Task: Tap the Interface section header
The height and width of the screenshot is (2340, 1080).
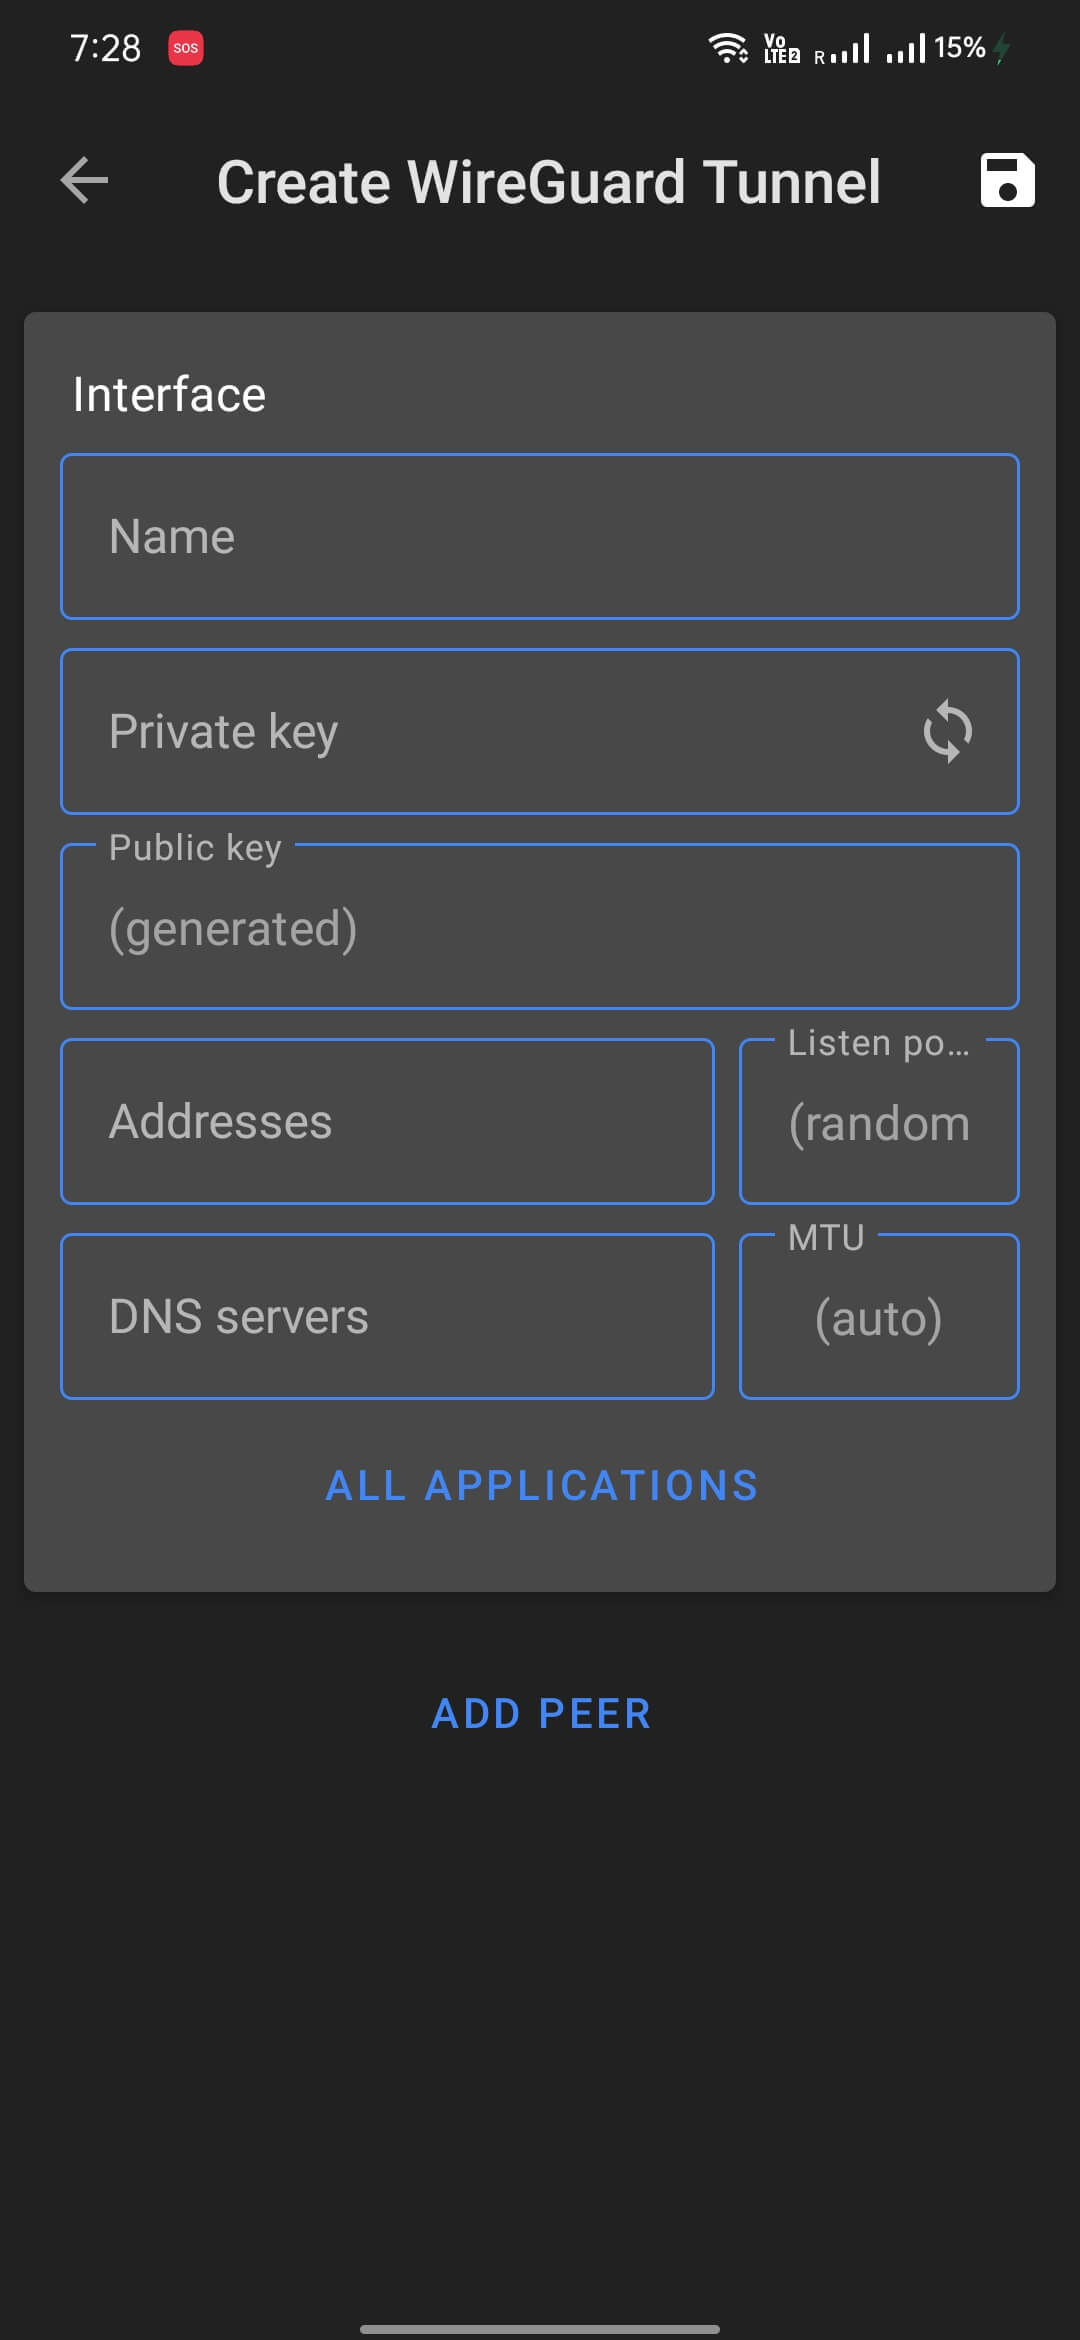Action: pos(168,392)
